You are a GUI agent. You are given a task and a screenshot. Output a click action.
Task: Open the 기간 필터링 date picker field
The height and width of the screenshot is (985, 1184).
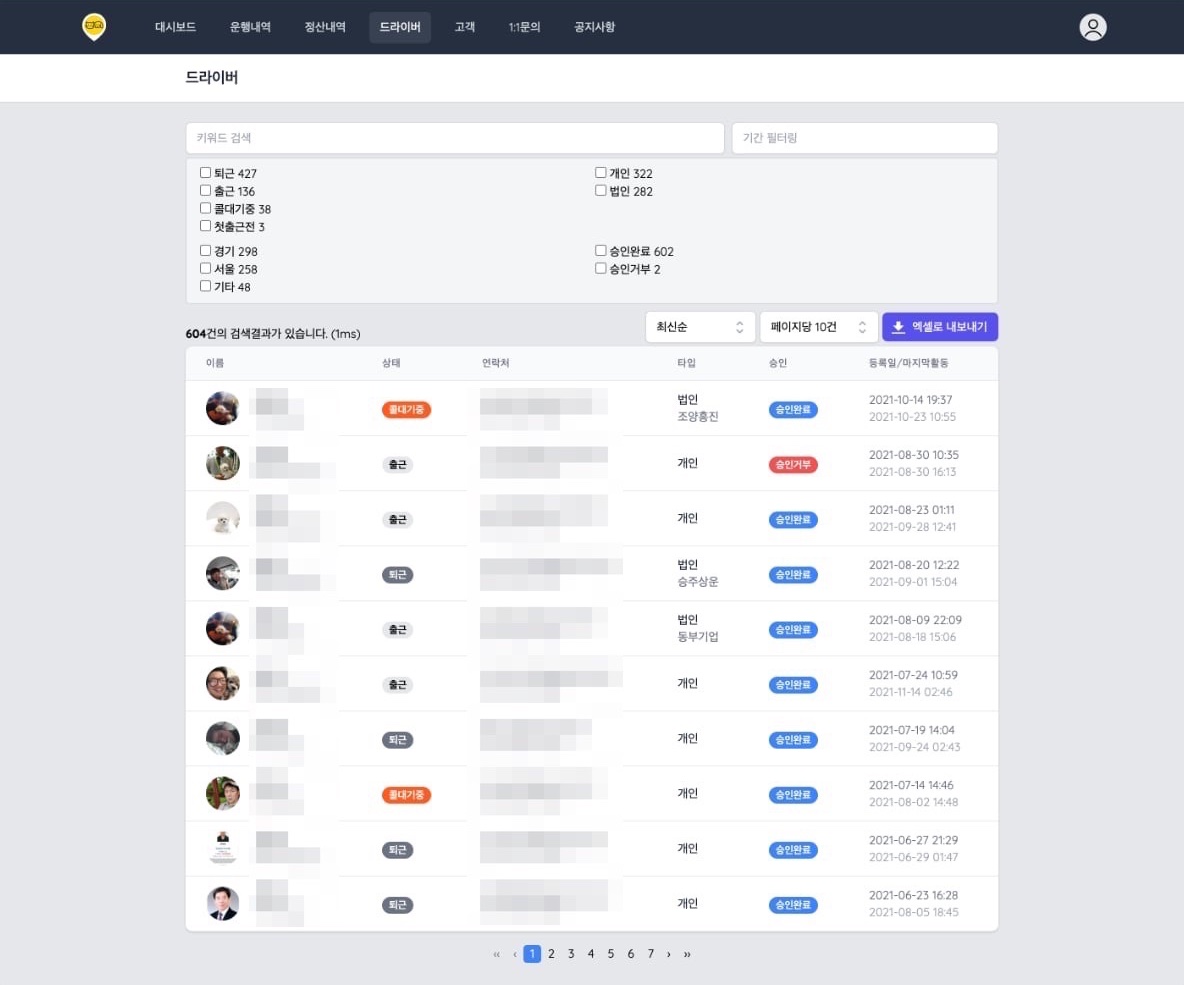point(865,138)
